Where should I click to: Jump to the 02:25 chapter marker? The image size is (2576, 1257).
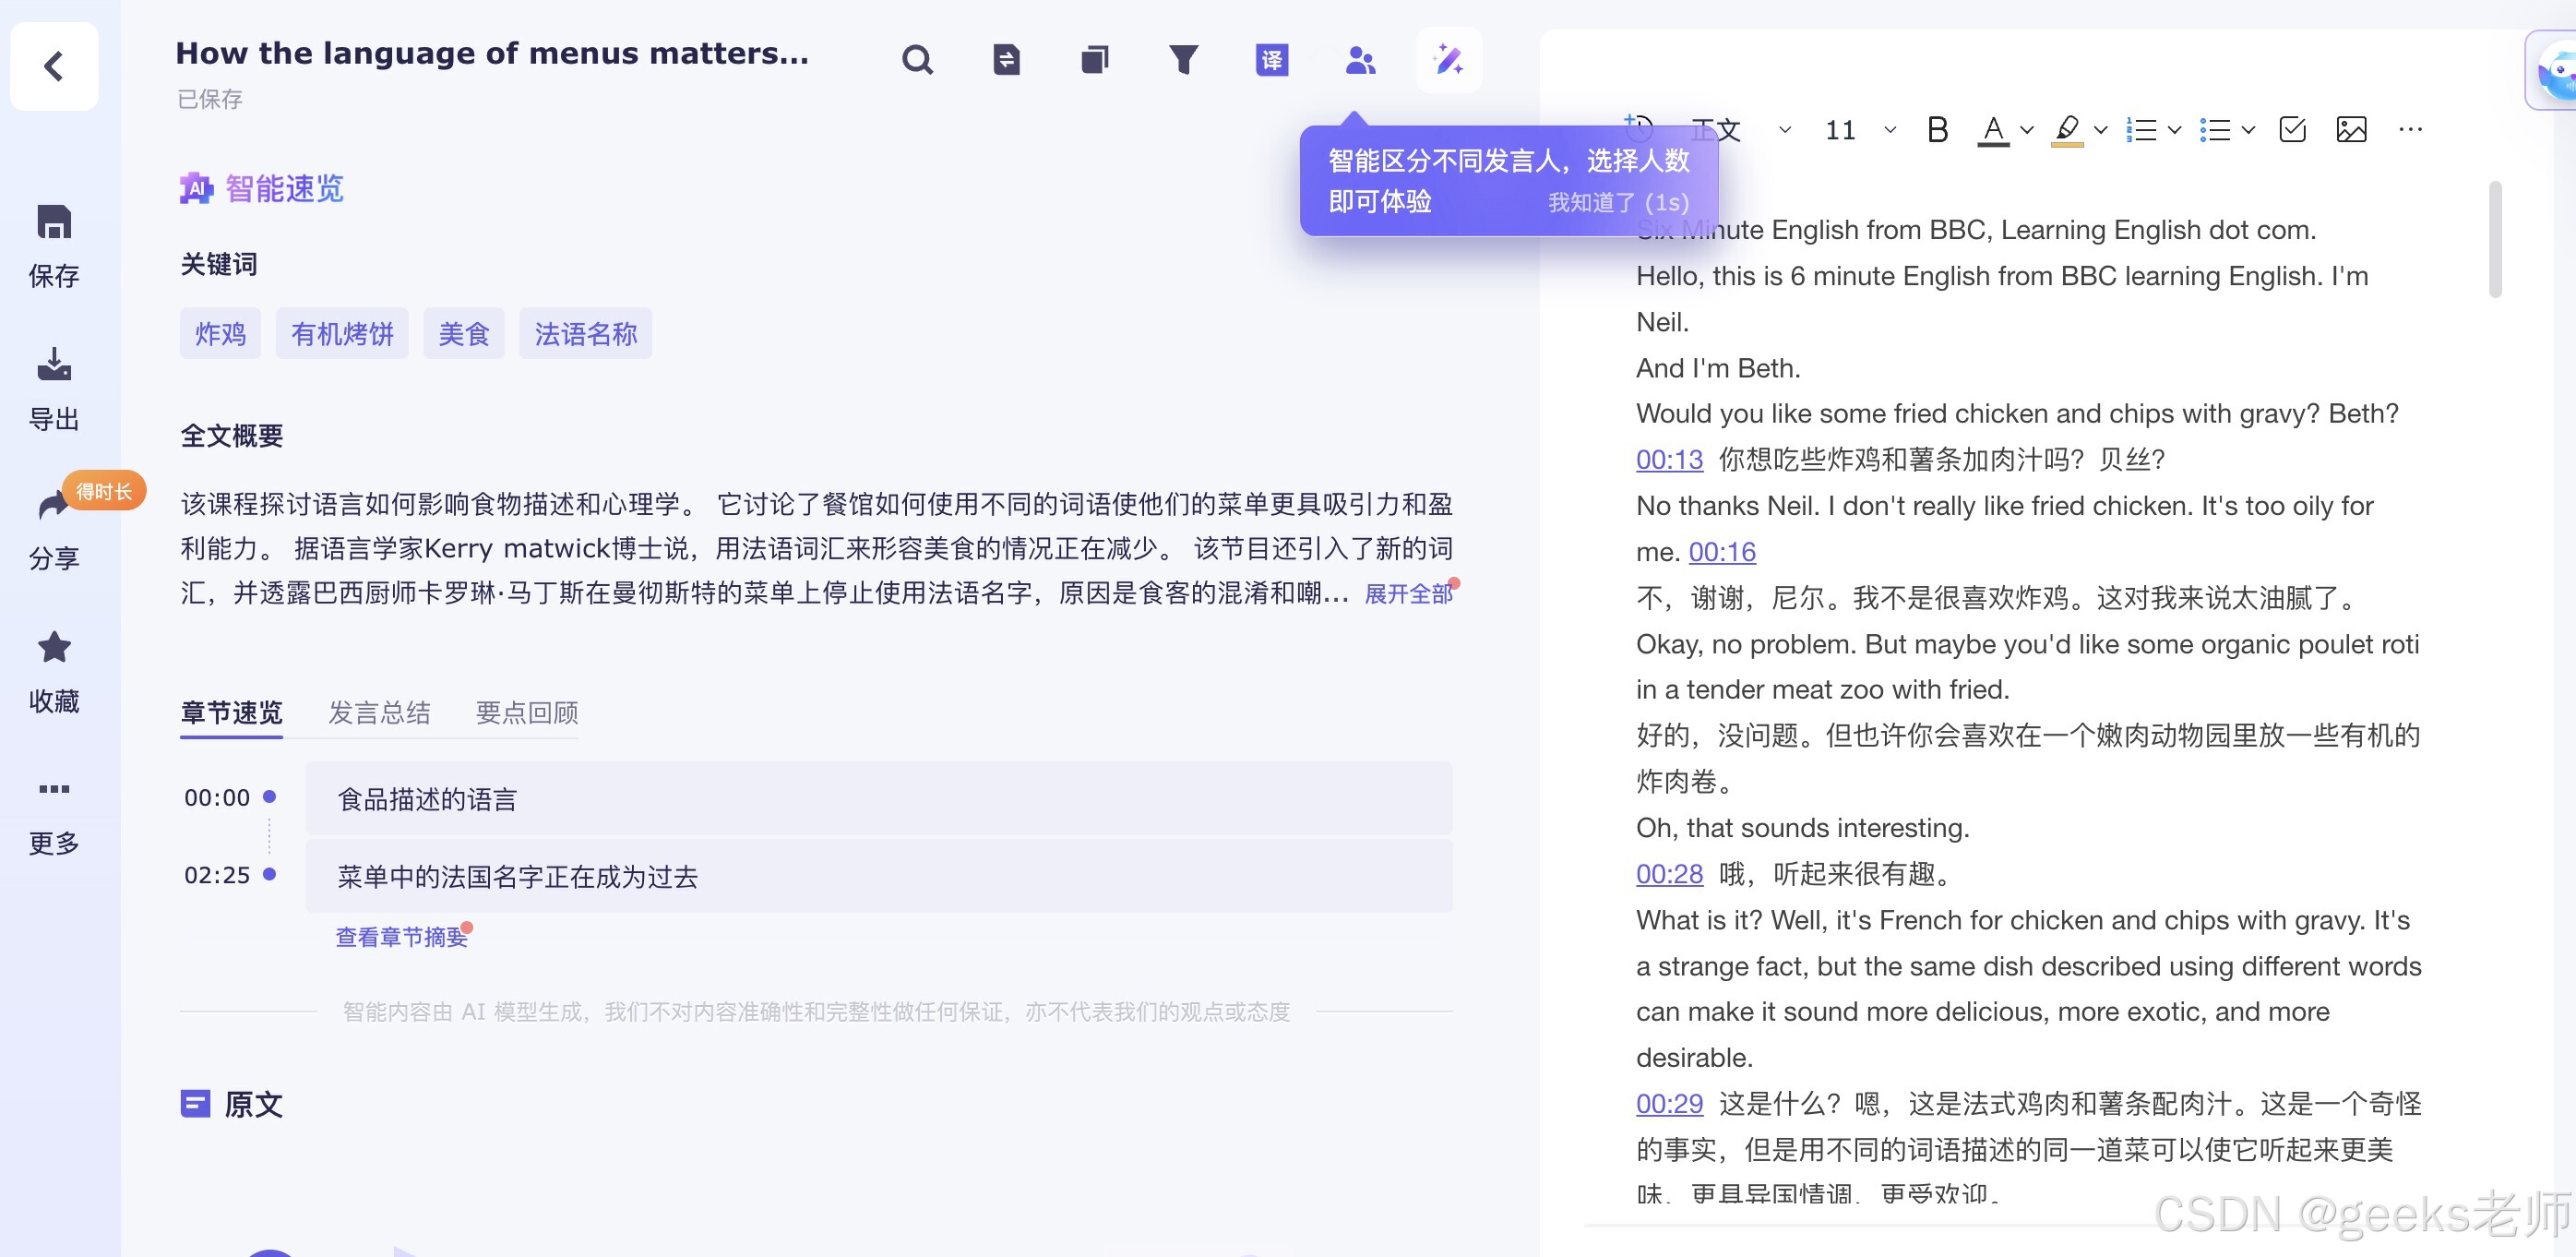click(x=217, y=875)
